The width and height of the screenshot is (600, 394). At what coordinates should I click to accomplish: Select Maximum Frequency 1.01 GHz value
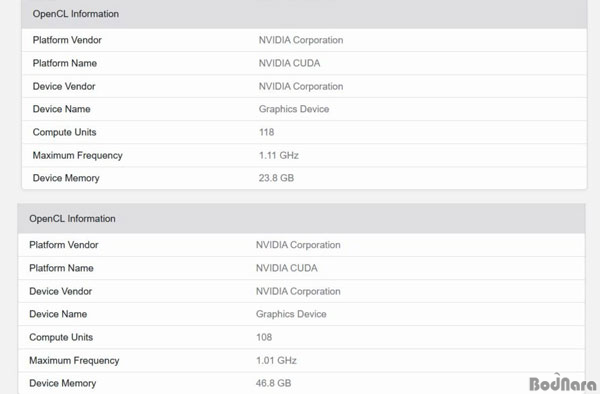(276, 360)
